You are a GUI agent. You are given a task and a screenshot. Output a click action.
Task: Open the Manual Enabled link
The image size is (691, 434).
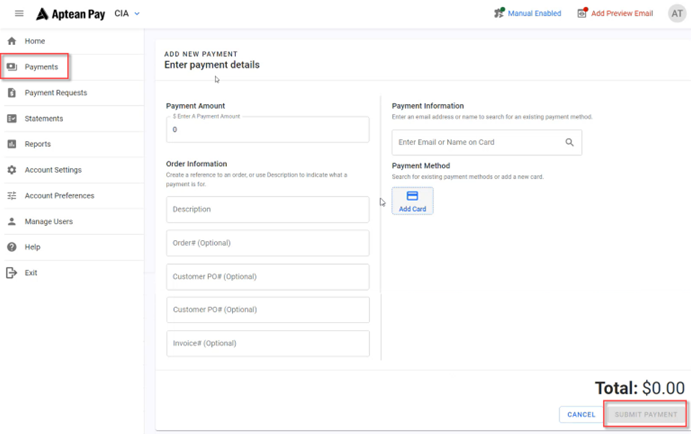click(534, 13)
